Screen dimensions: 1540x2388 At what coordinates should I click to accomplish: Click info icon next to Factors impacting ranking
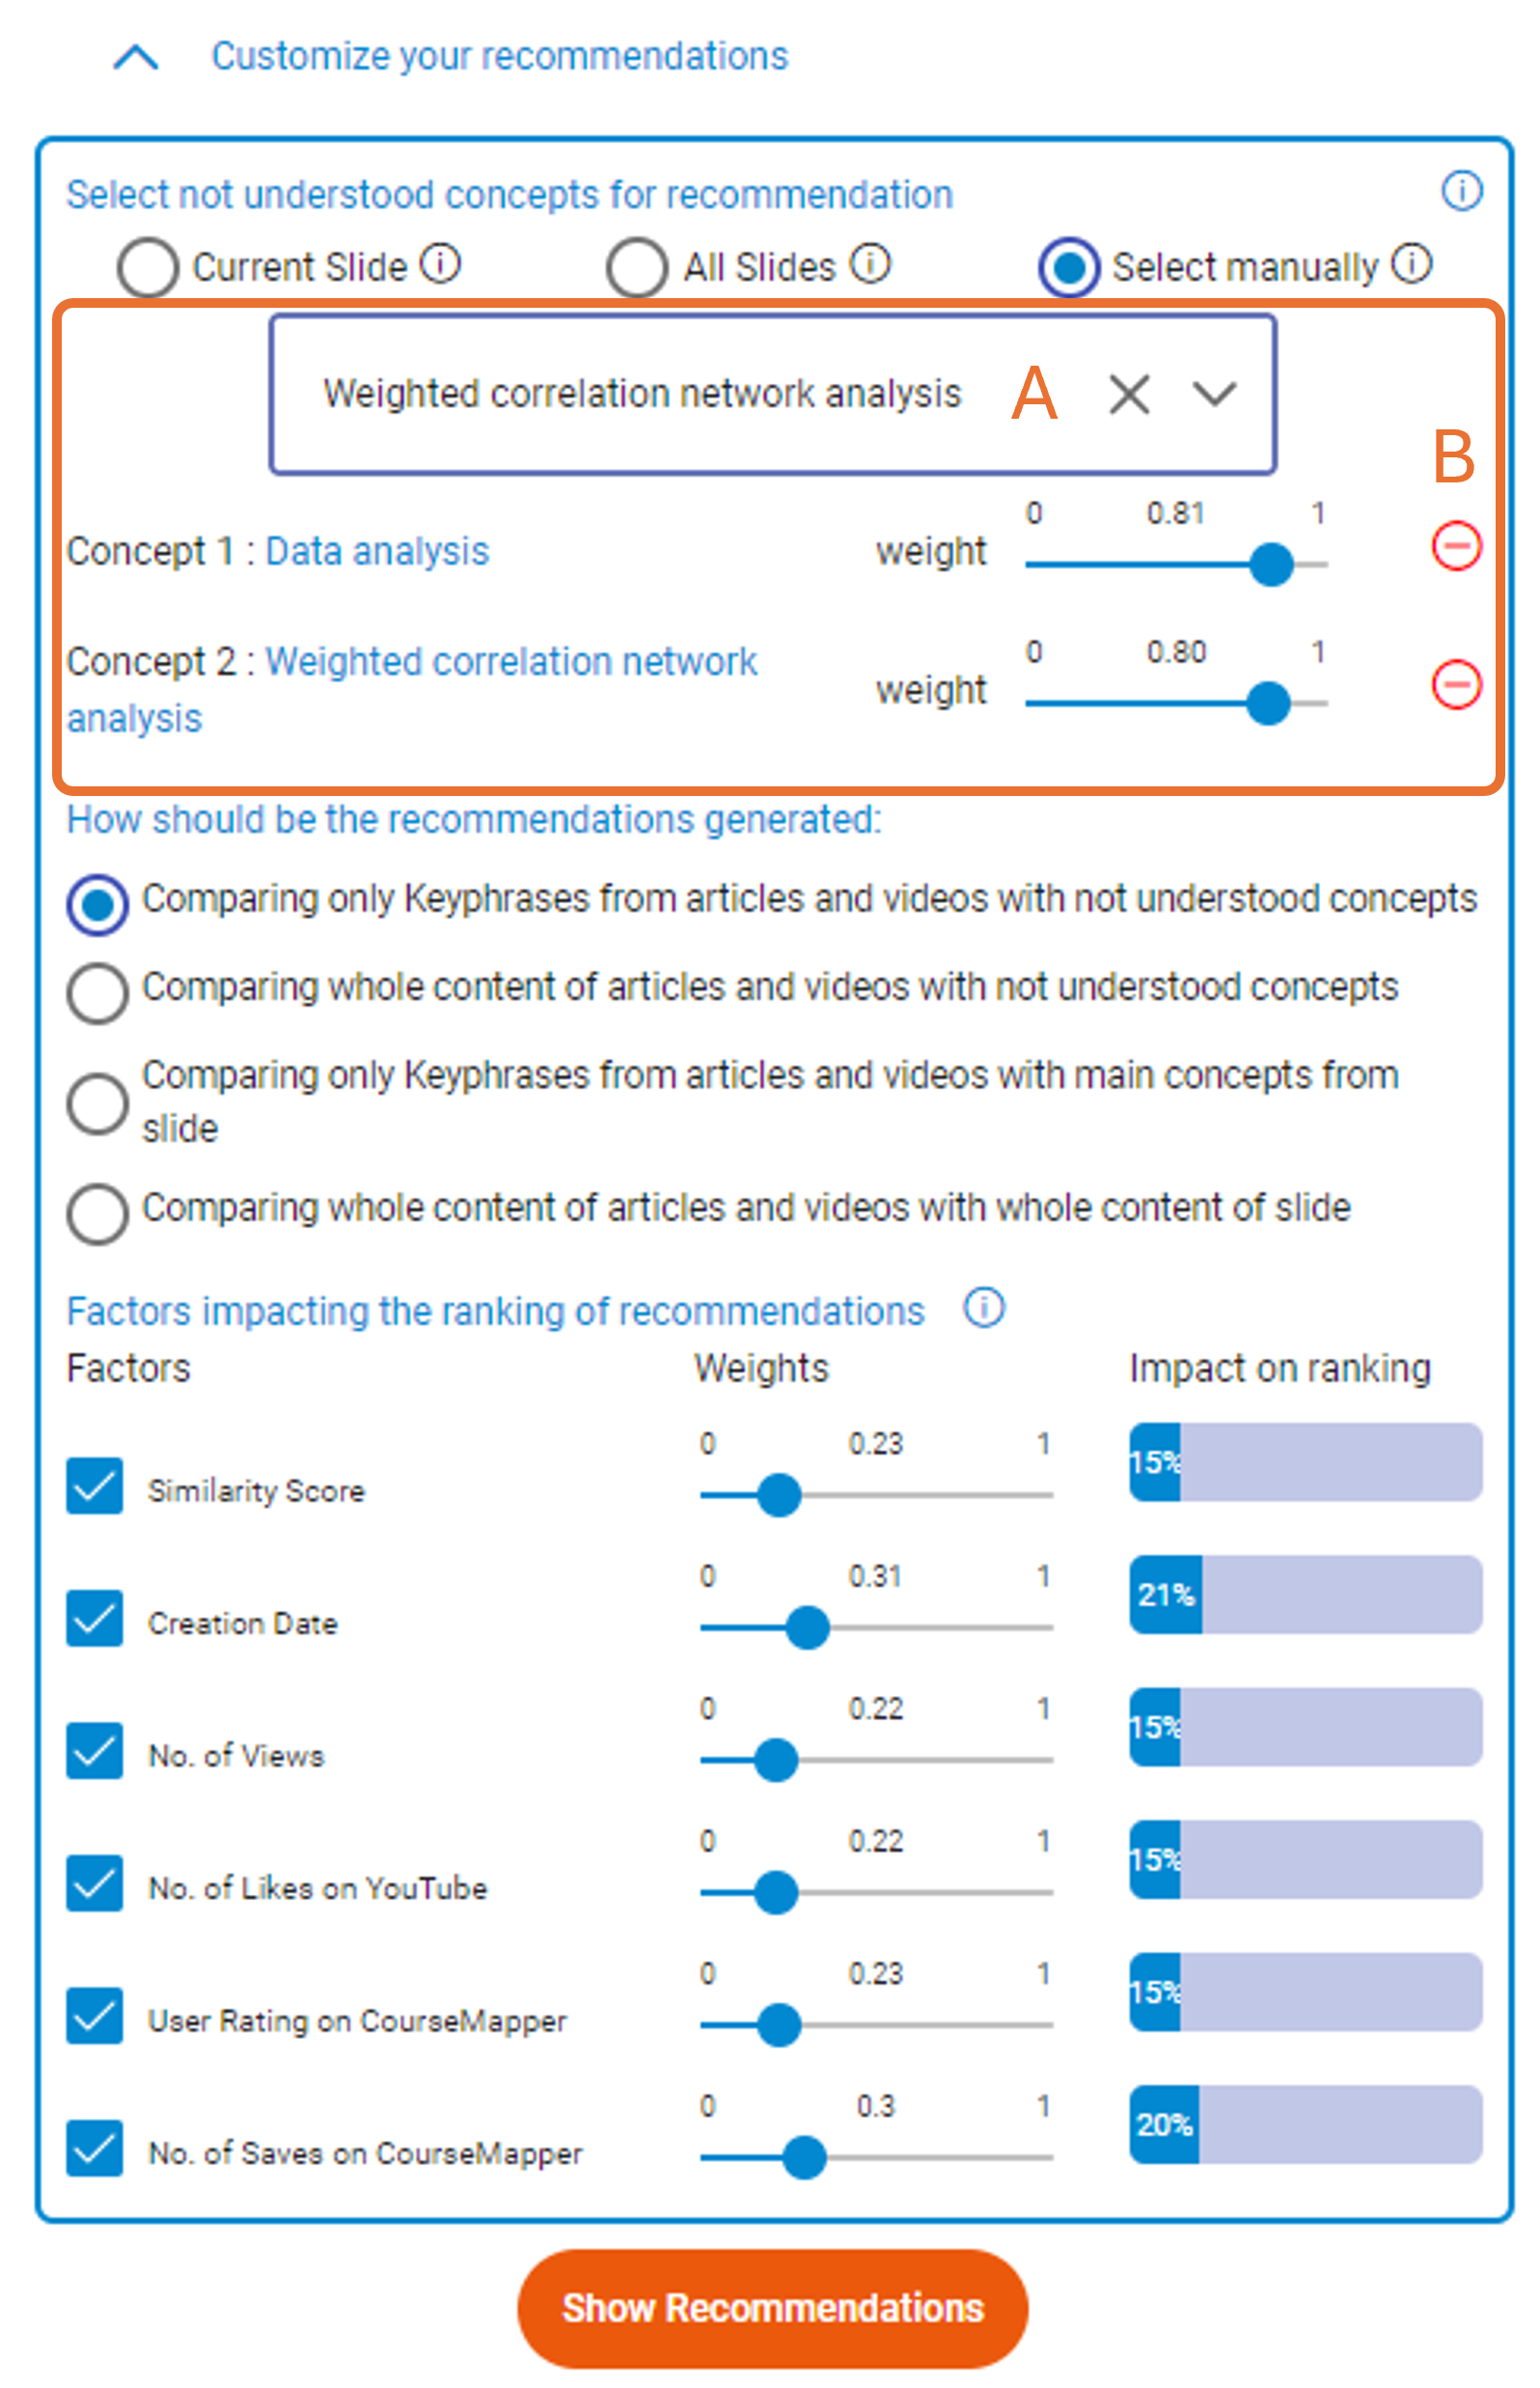(x=984, y=1308)
